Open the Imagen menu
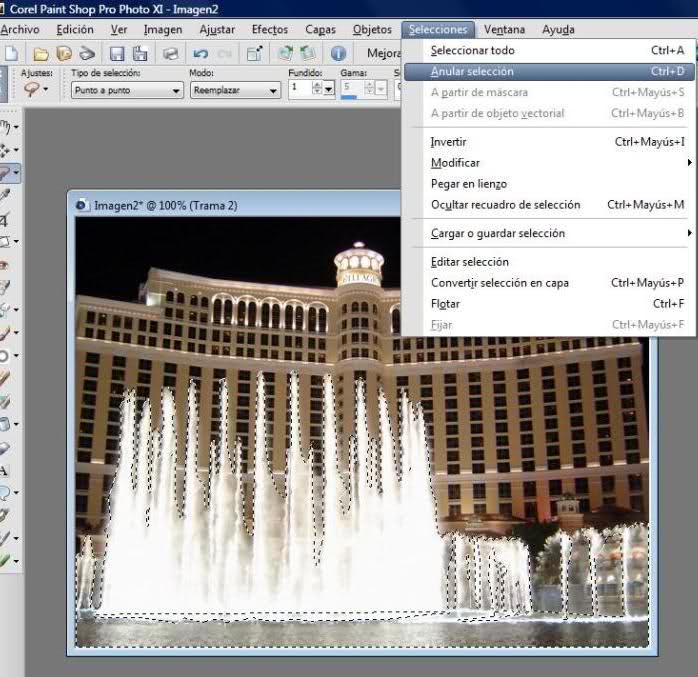698x677 pixels. 163,29
